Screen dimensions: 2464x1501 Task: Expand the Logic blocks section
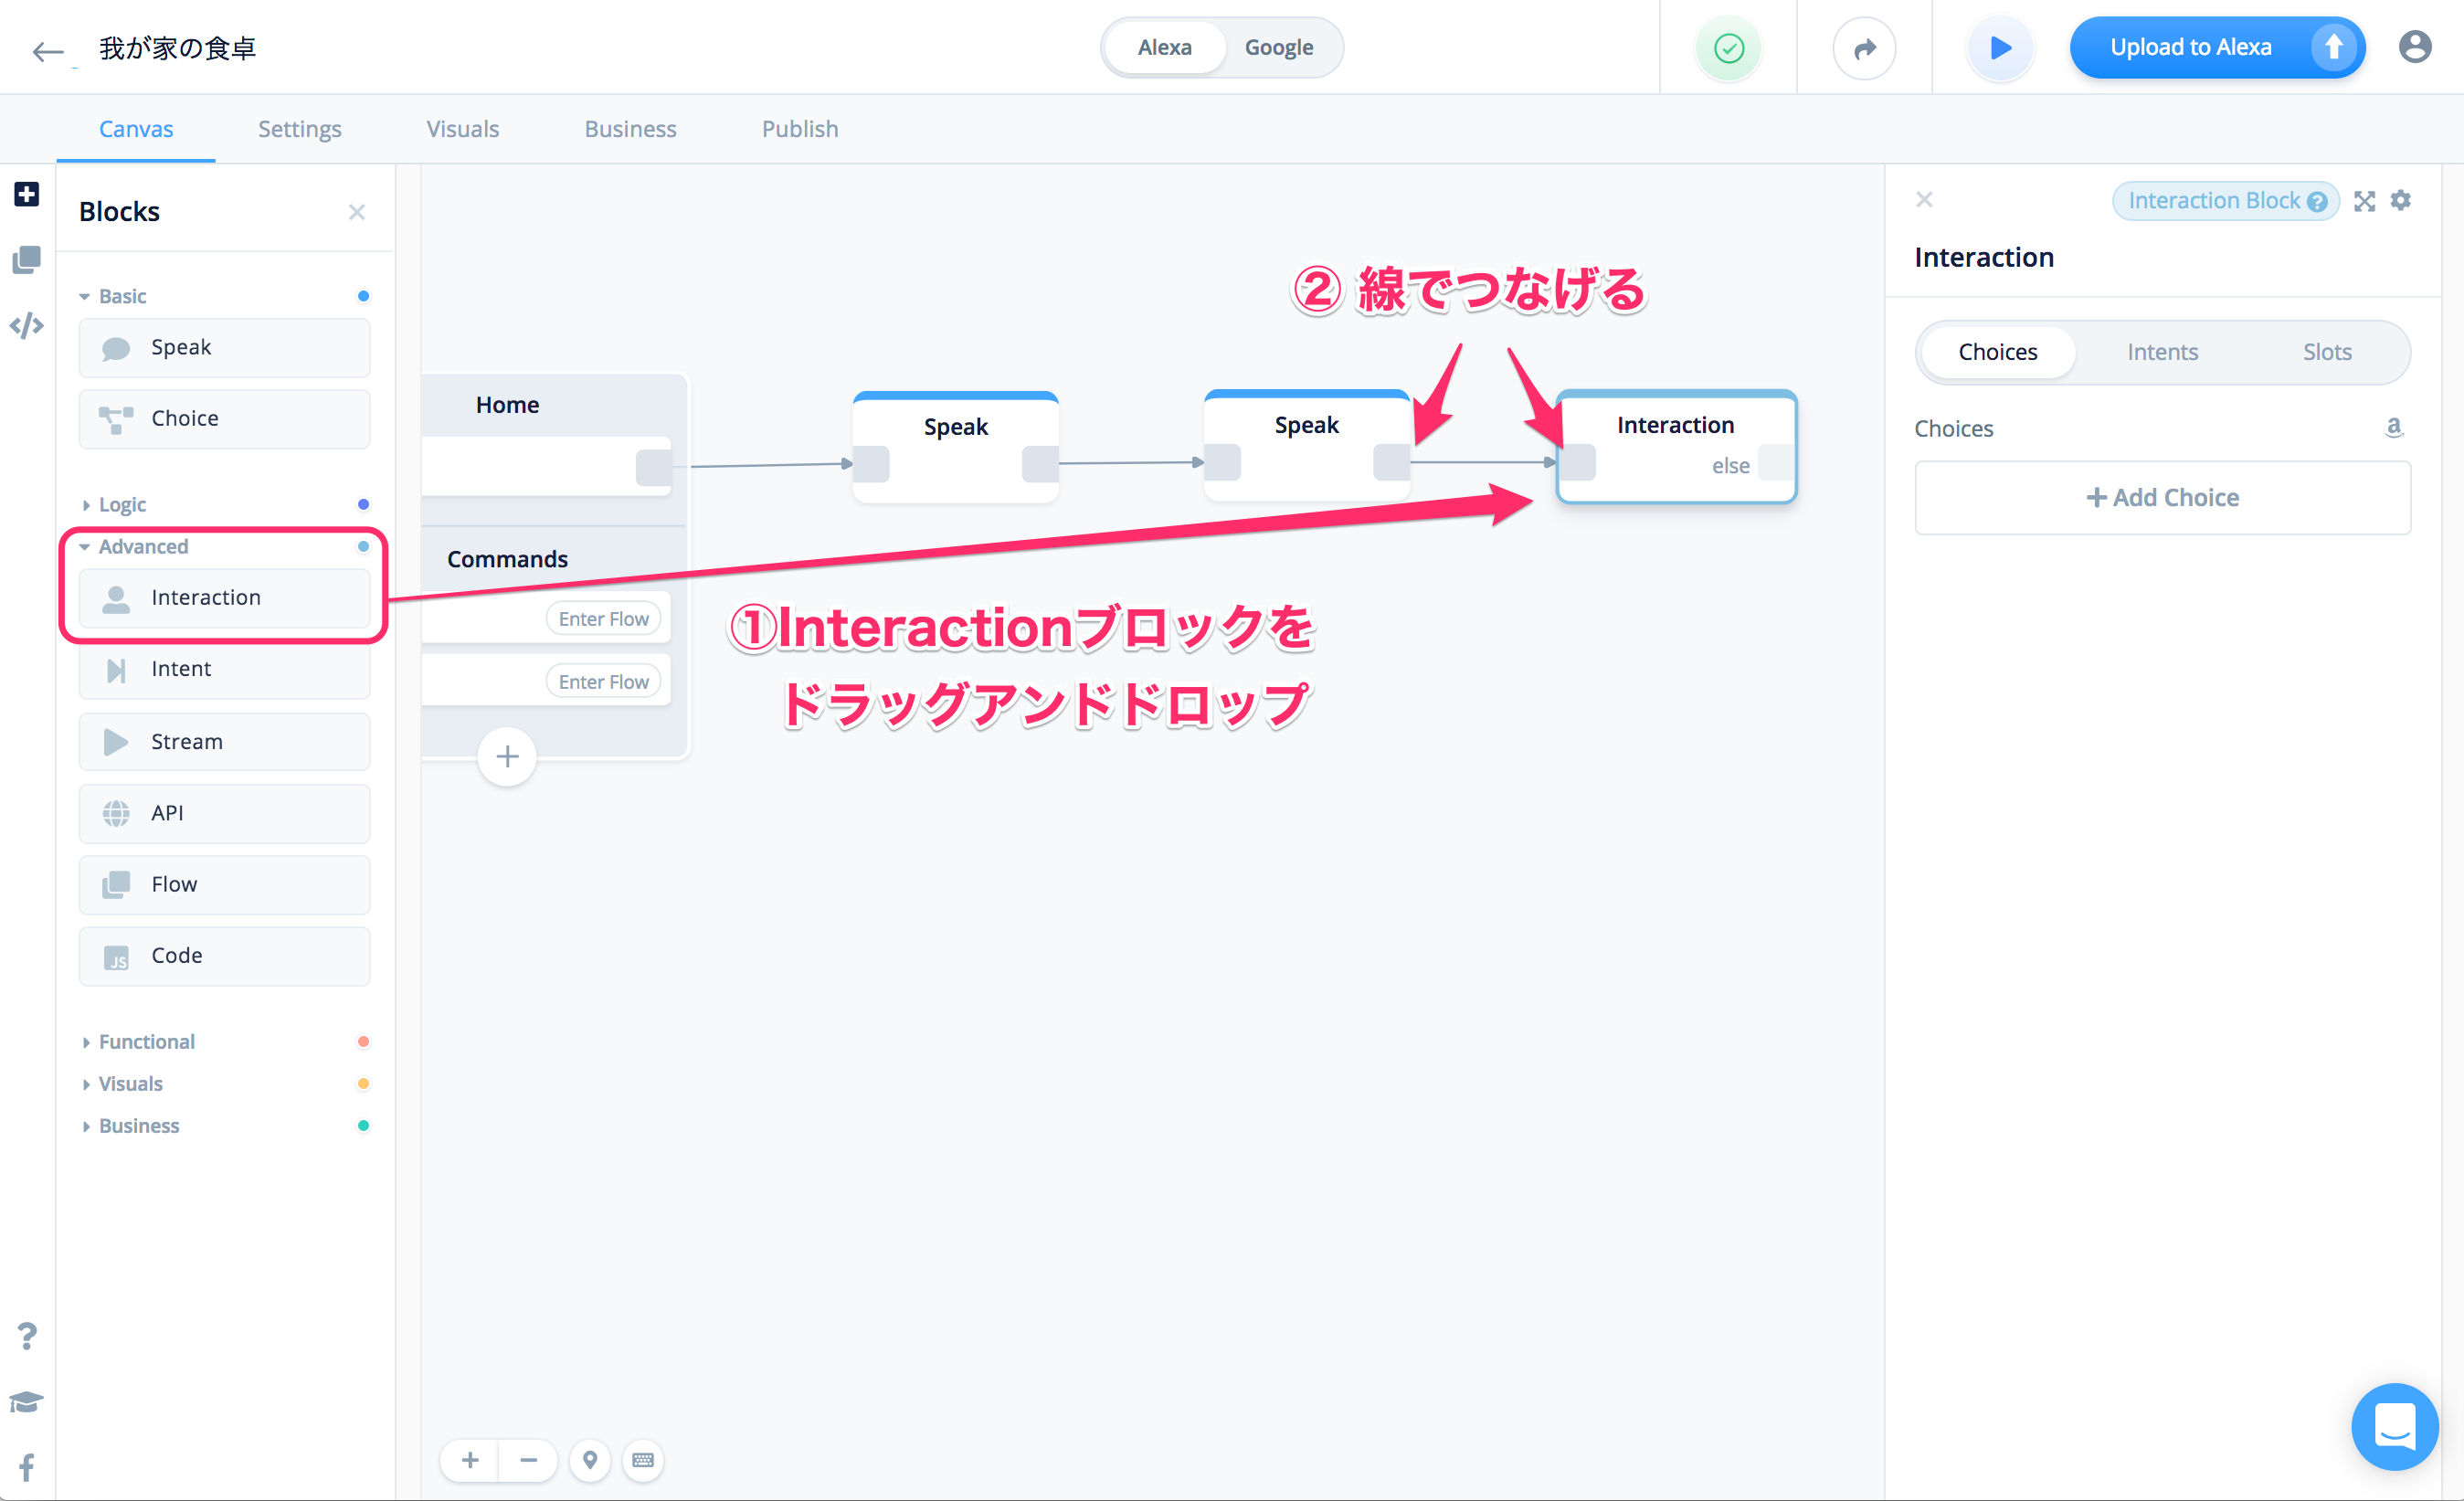pyautogui.click(x=122, y=504)
